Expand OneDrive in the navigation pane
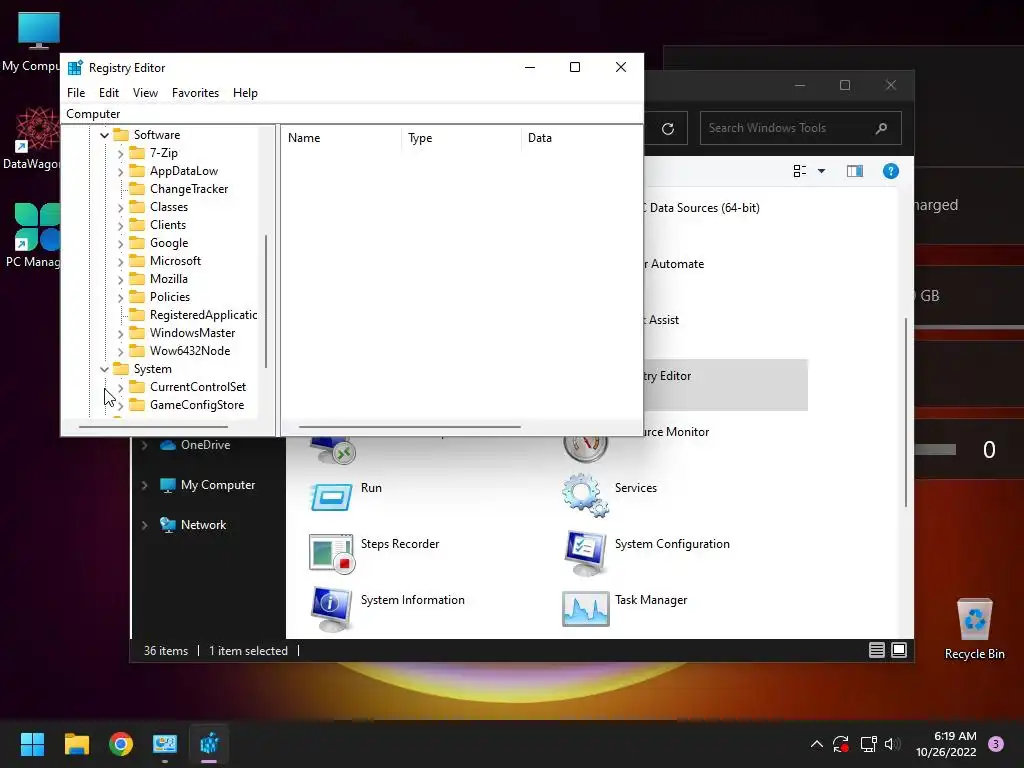Screen dimensions: 1024x768 coord(144,445)
